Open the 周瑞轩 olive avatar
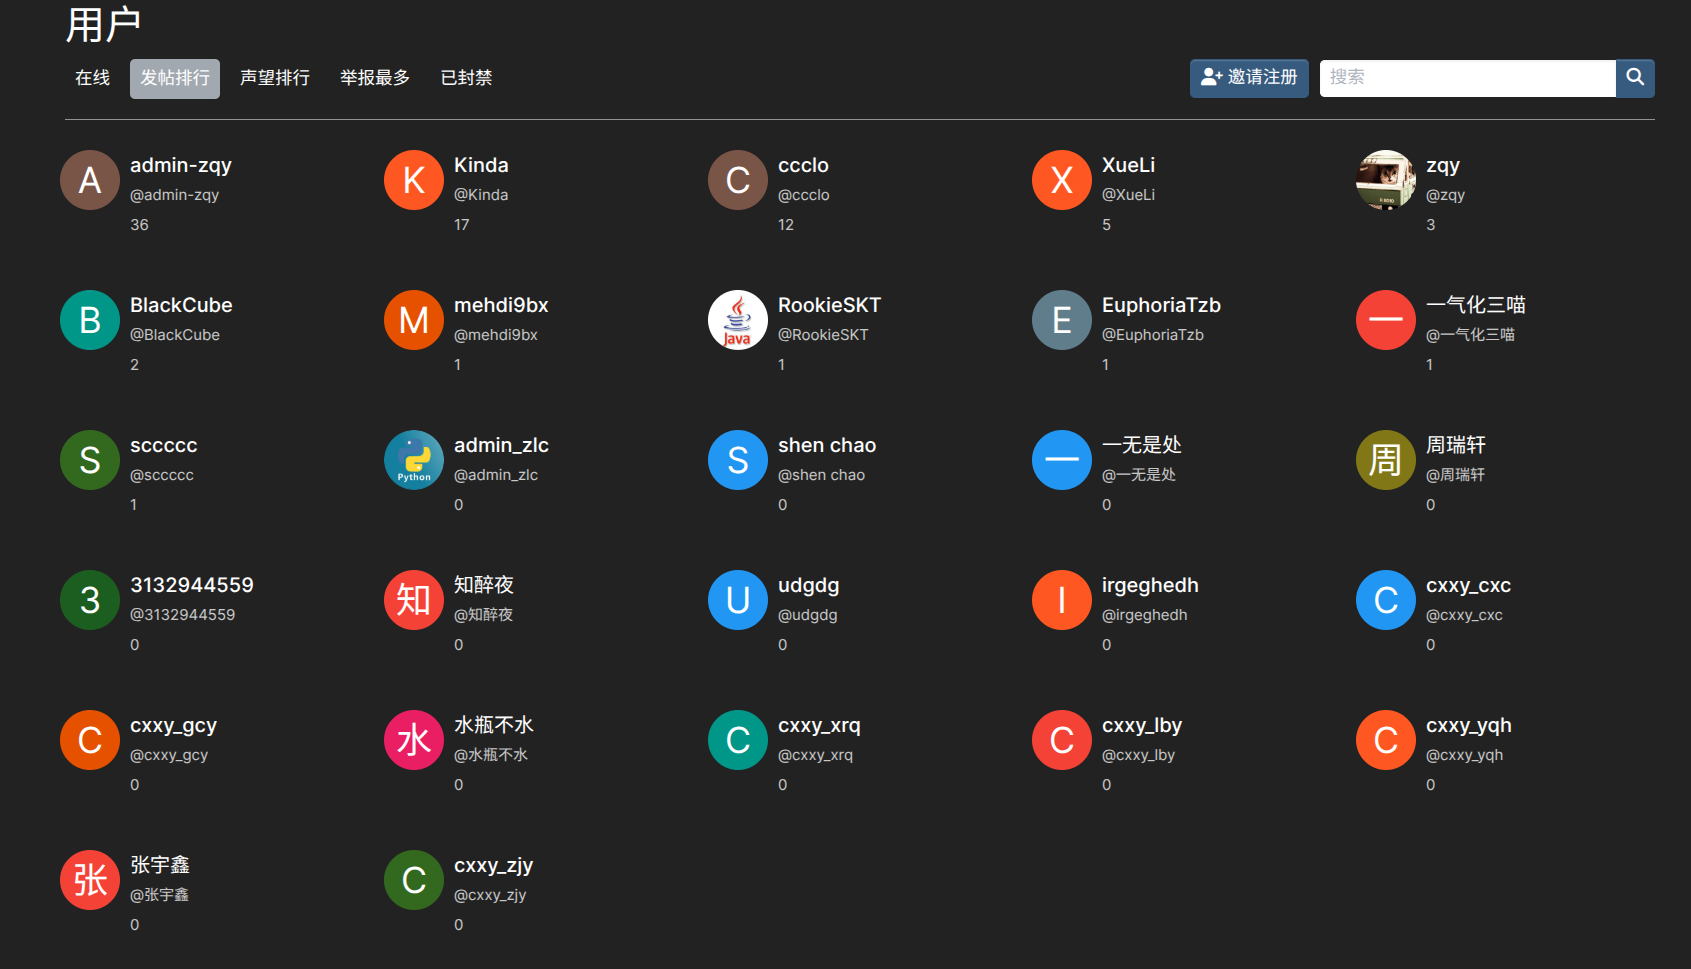The width and height of the screenshot is (1691, 969). click(x=1385, y=460)
